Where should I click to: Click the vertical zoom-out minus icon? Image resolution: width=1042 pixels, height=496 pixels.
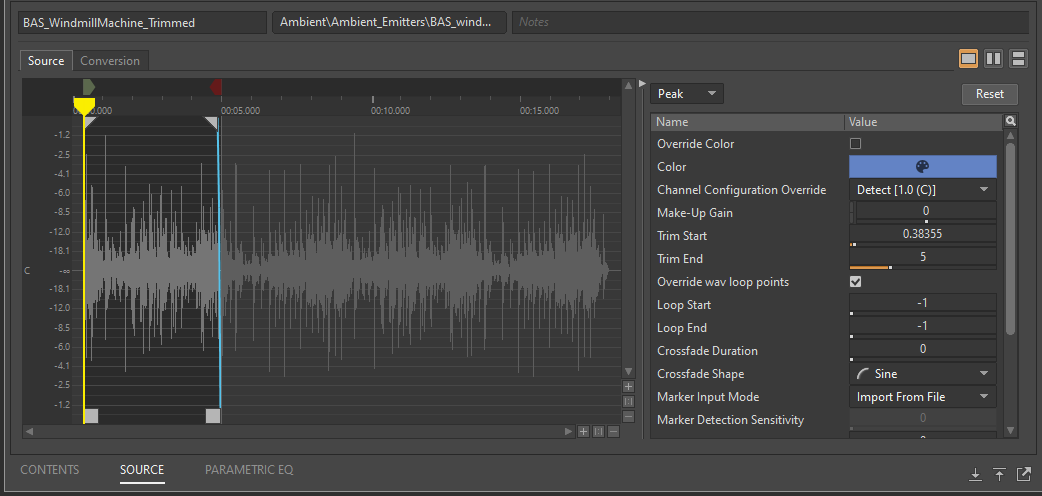pos(628,416)
